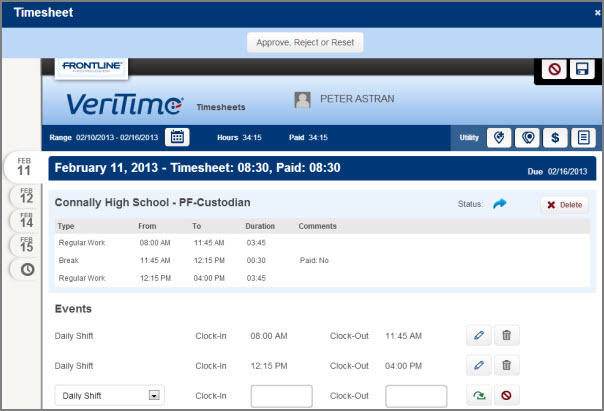Click the blue Status share arrow
Image resolution: width=604 pixels, height=411 pixels.
(x=500, y=204)
